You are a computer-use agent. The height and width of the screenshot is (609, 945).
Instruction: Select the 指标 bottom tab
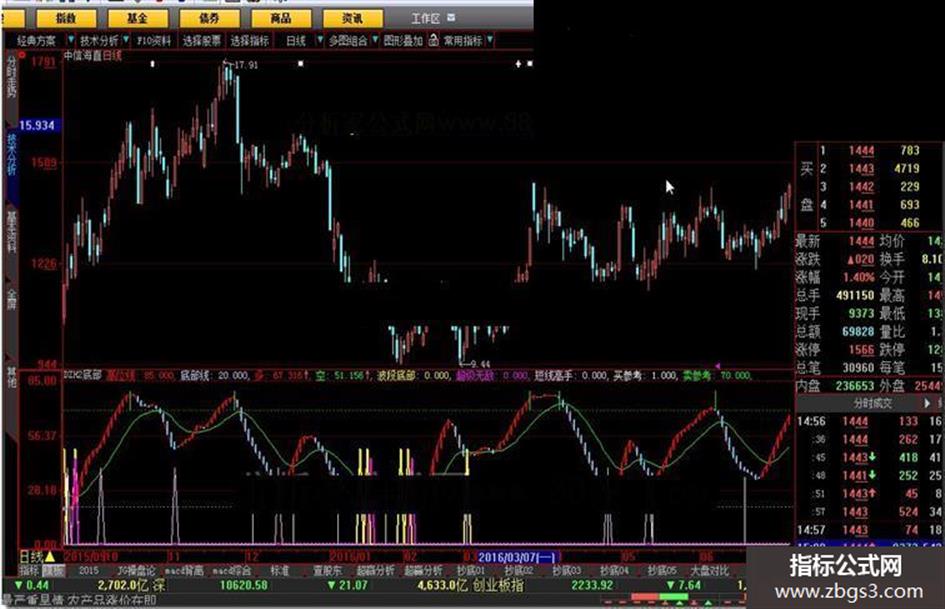pos(30,570)
